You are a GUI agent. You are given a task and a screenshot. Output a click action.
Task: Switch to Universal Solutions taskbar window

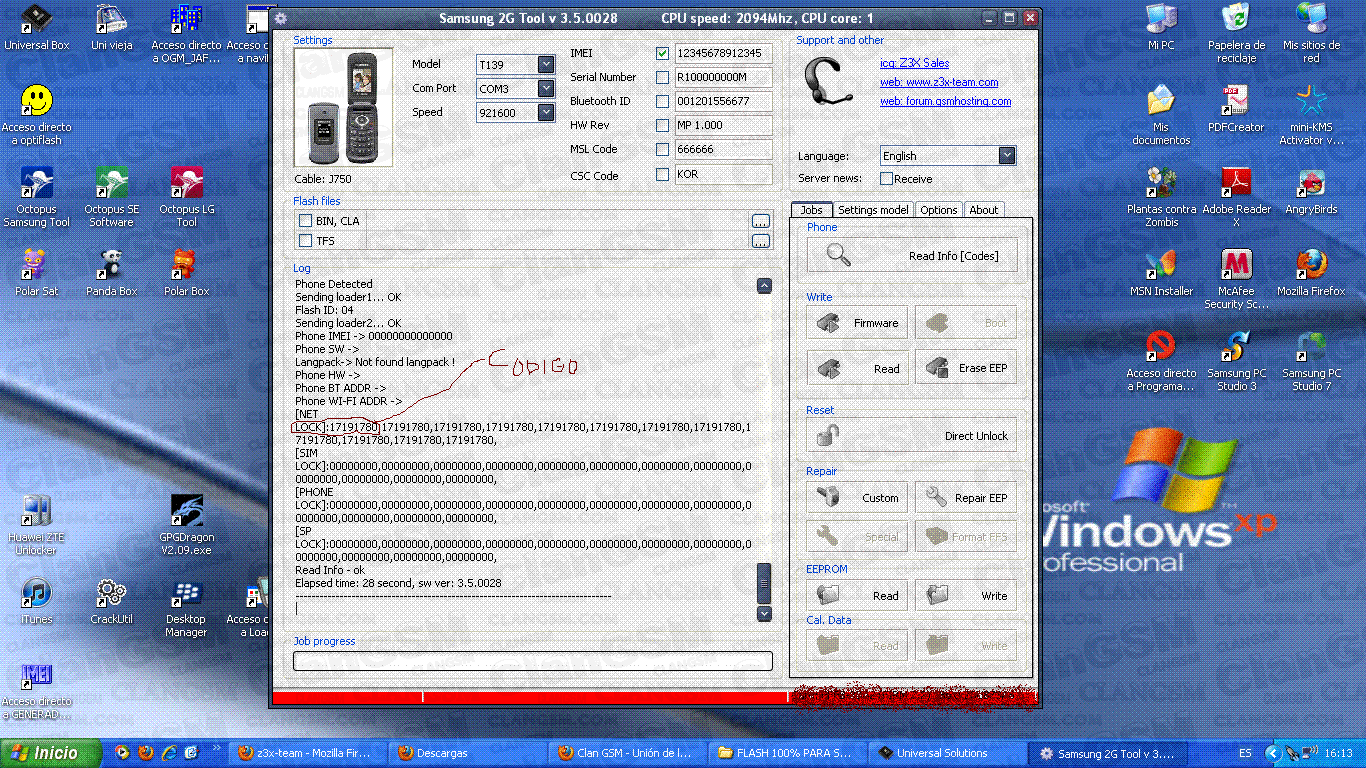point(946,753)
